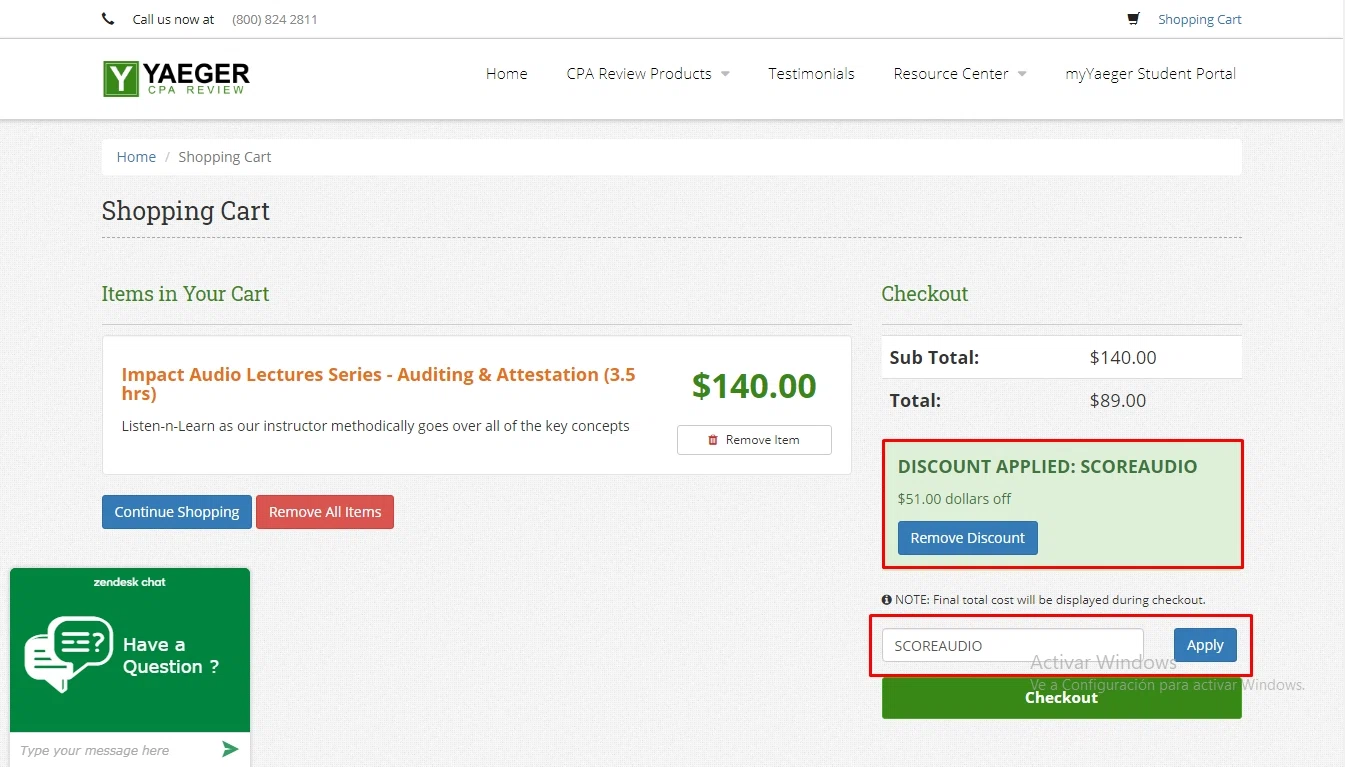Go to the Testimonials page
Image resolution: width=1345 pixels, height=767 pixels.
811,73
